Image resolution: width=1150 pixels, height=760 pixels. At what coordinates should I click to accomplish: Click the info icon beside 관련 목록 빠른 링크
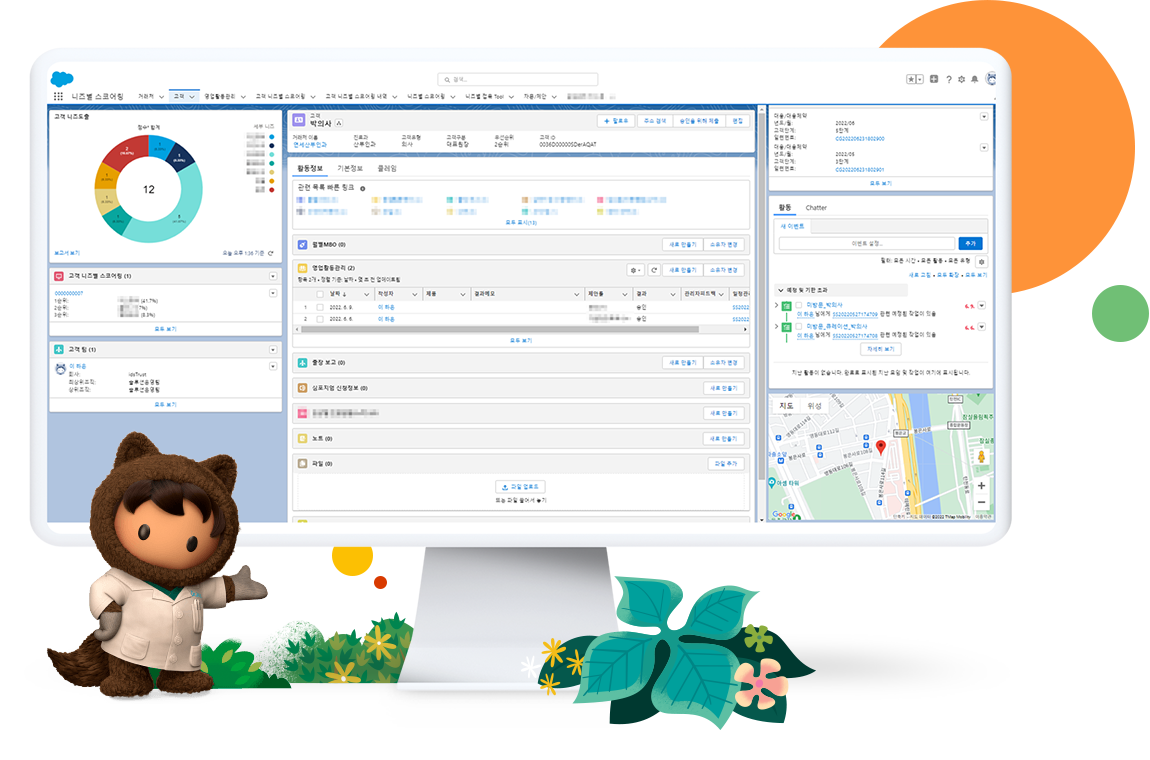[362, 189]
